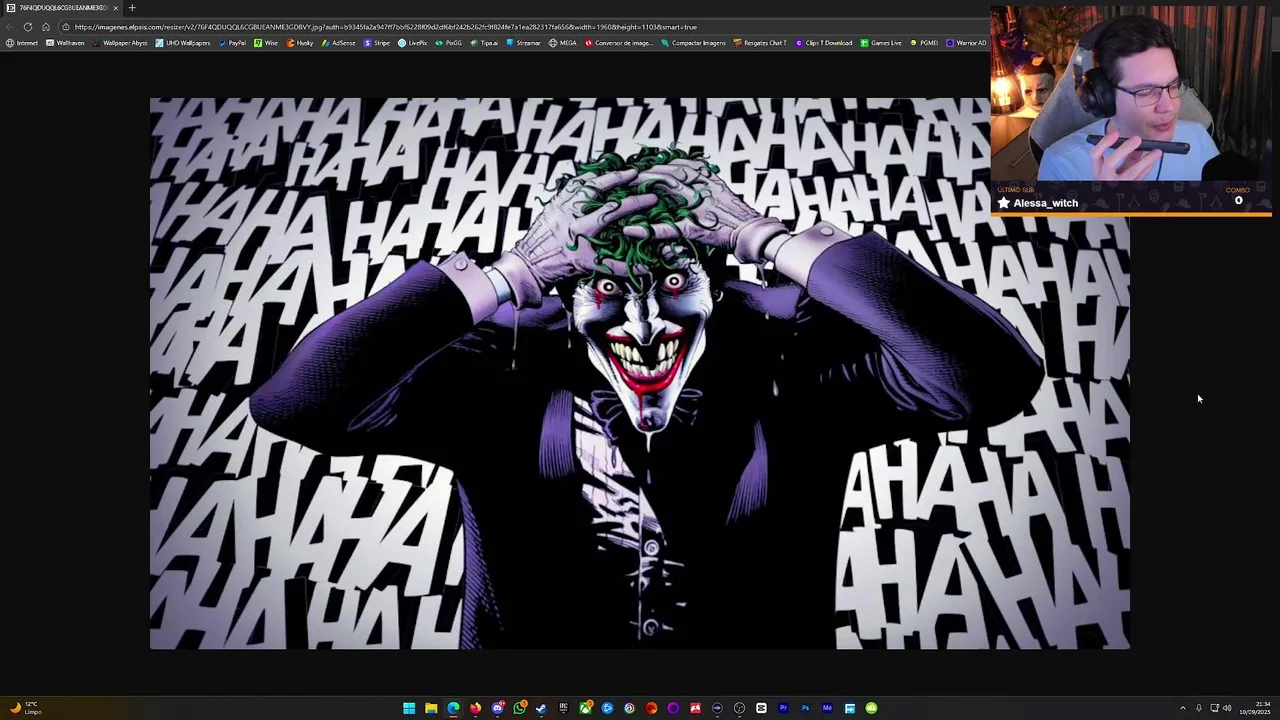Viewport: 1280px width, 720px height.
Task: Go to the browser home page icon
Action: pyautogui.click(x=45, y=27)
